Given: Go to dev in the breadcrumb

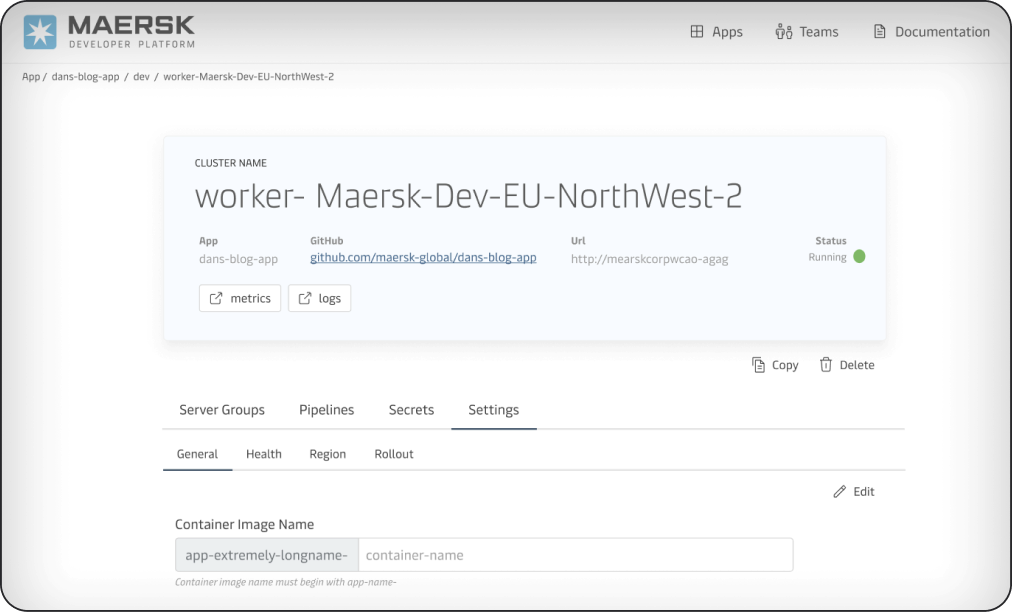Looking at the screenshot, I should tap(141, 77).
